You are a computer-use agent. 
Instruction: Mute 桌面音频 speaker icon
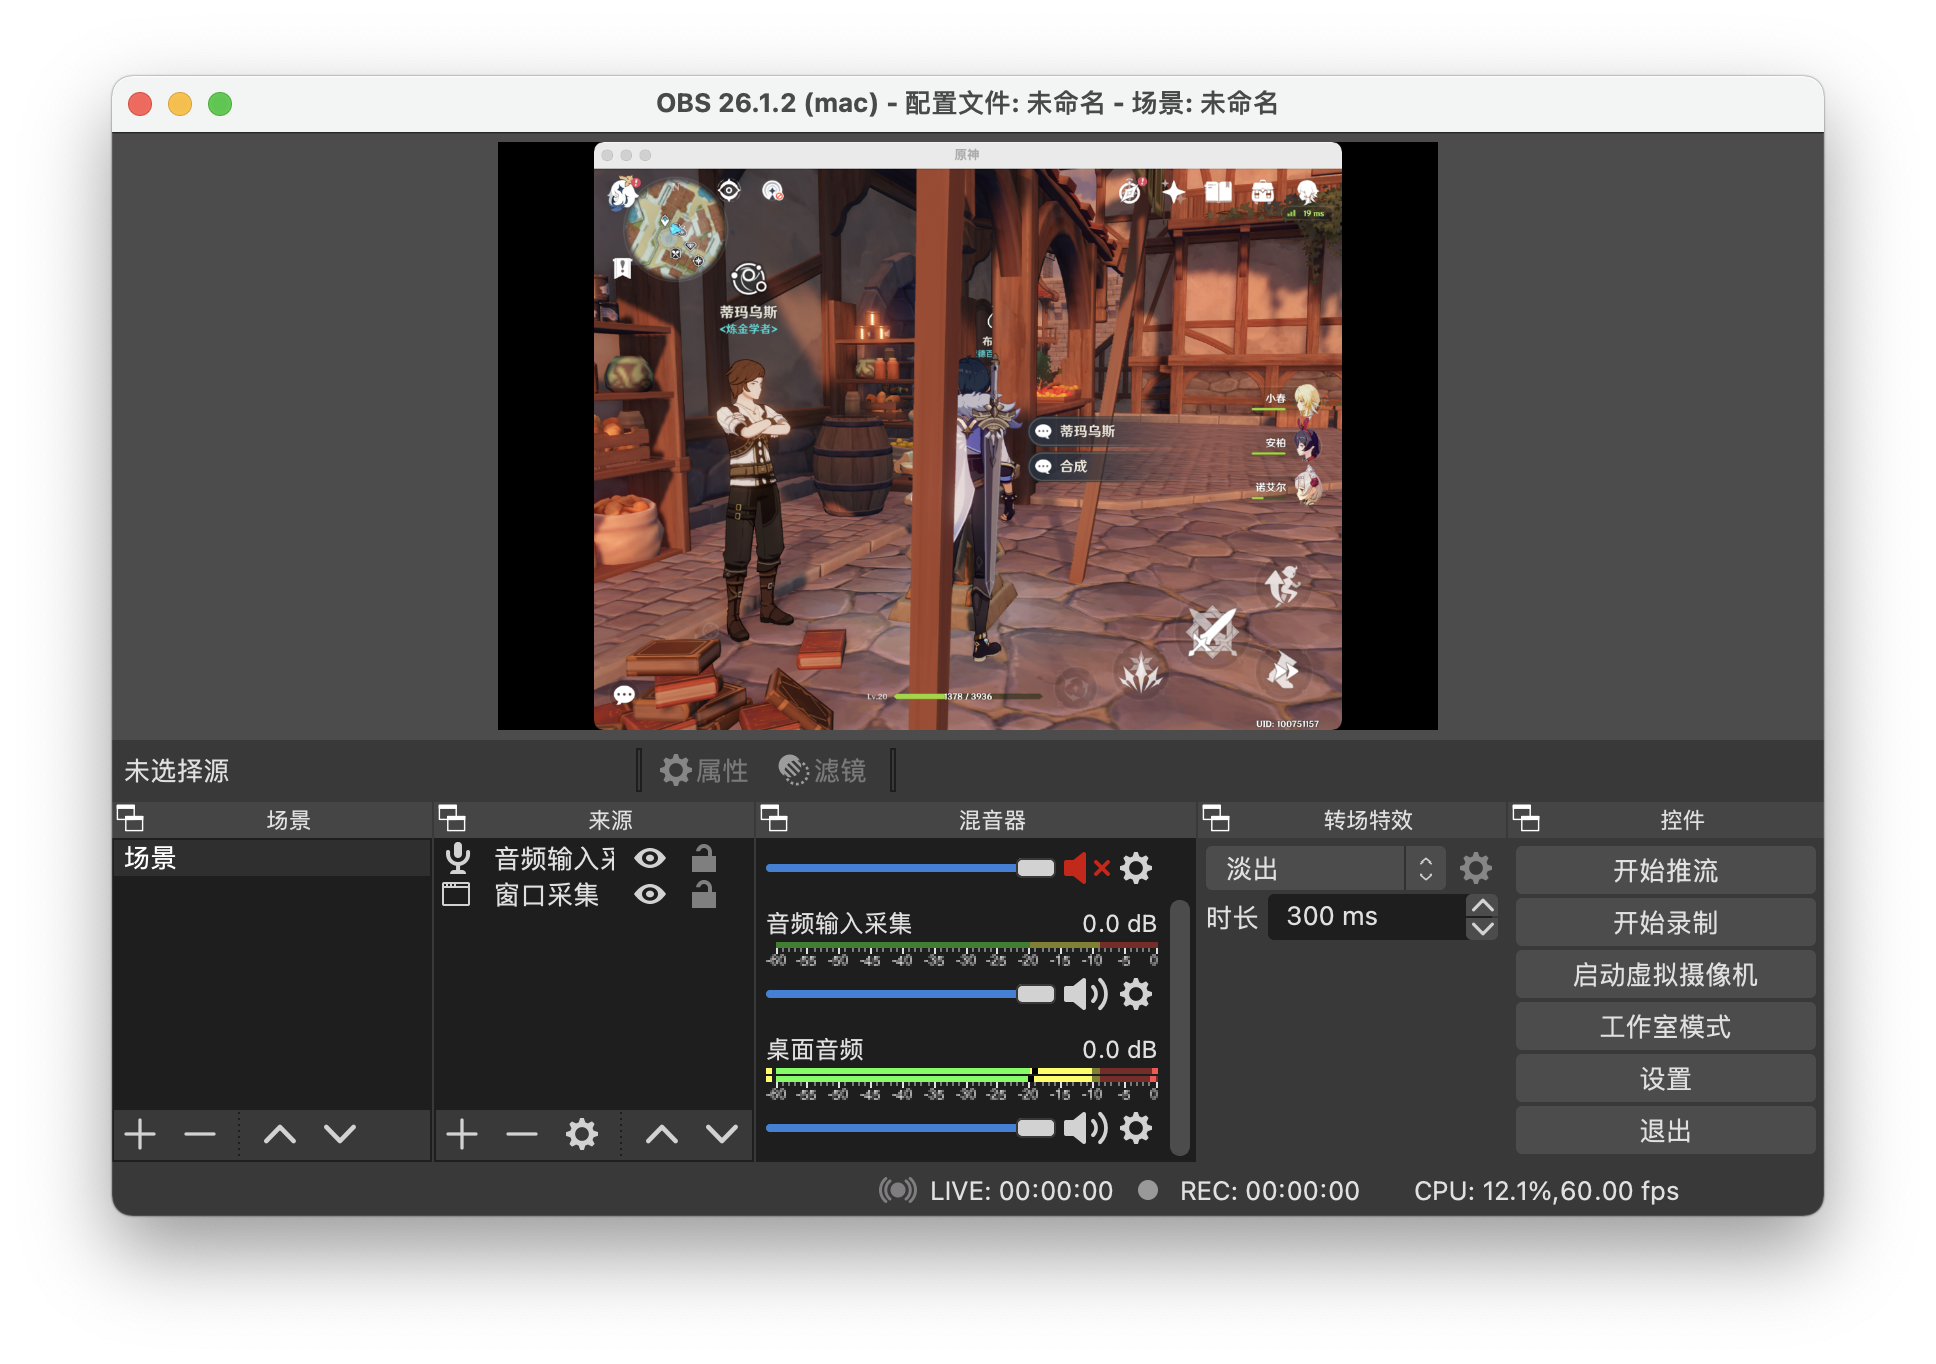click(1086, 1128)
